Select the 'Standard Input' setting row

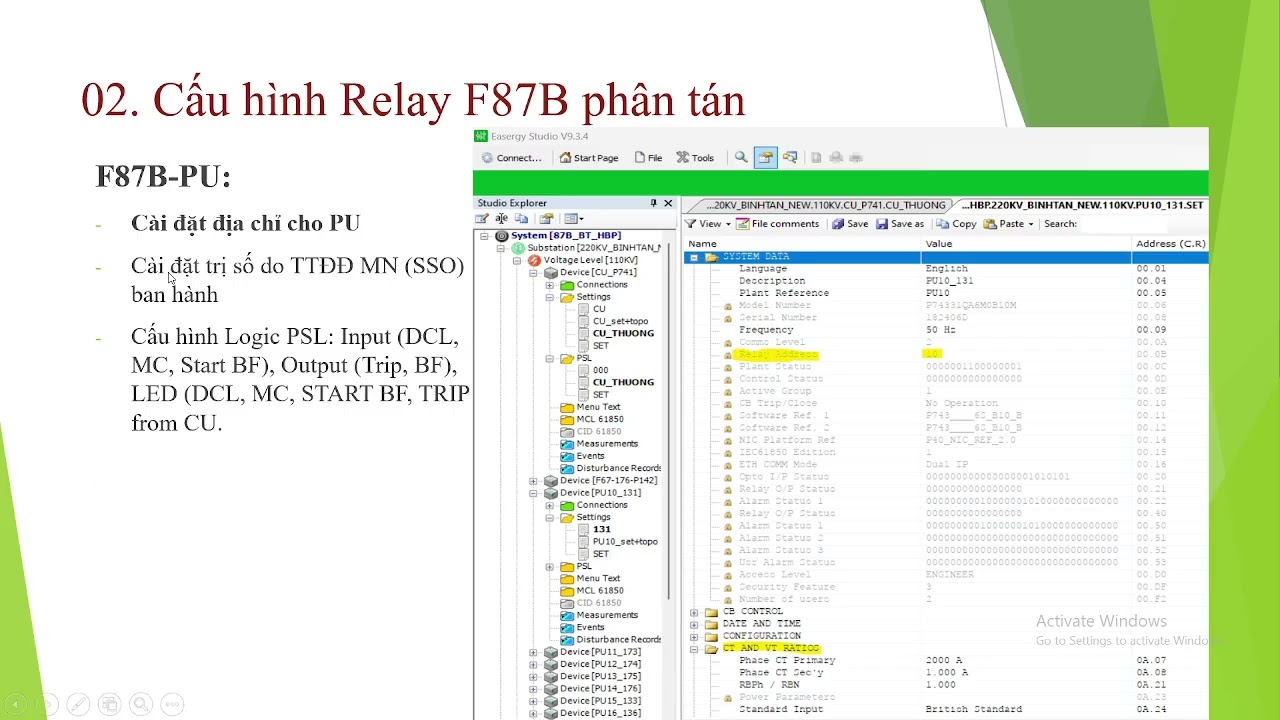click(946, 709)
